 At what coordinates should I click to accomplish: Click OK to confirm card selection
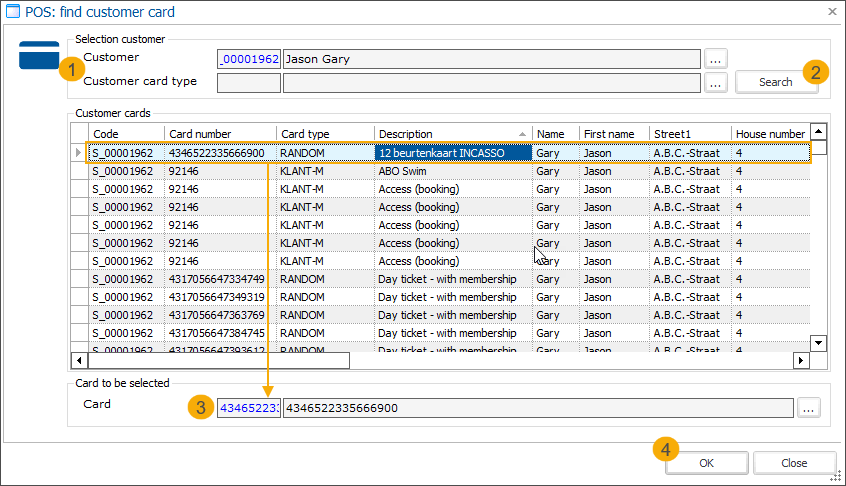(707, 463)
